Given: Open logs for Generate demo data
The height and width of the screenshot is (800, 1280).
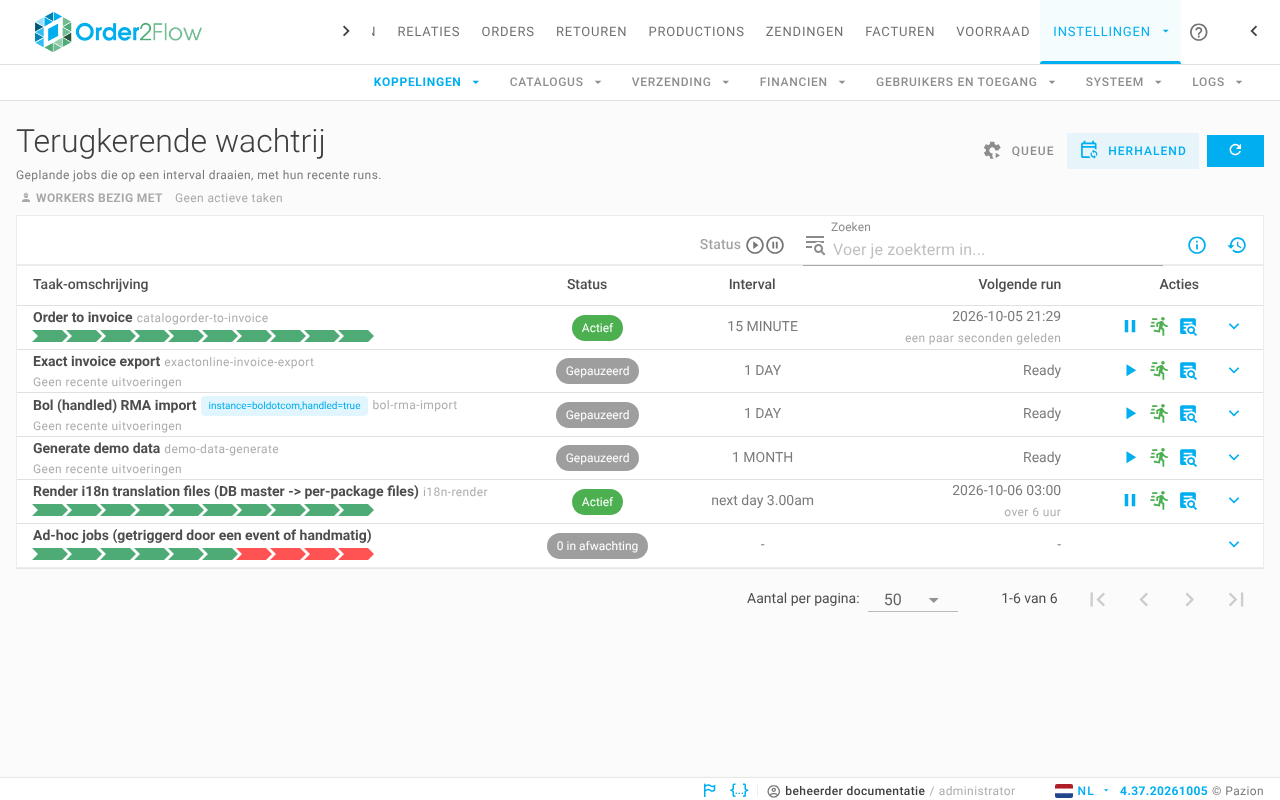Looking at the screenshot, I should 1188,457.
